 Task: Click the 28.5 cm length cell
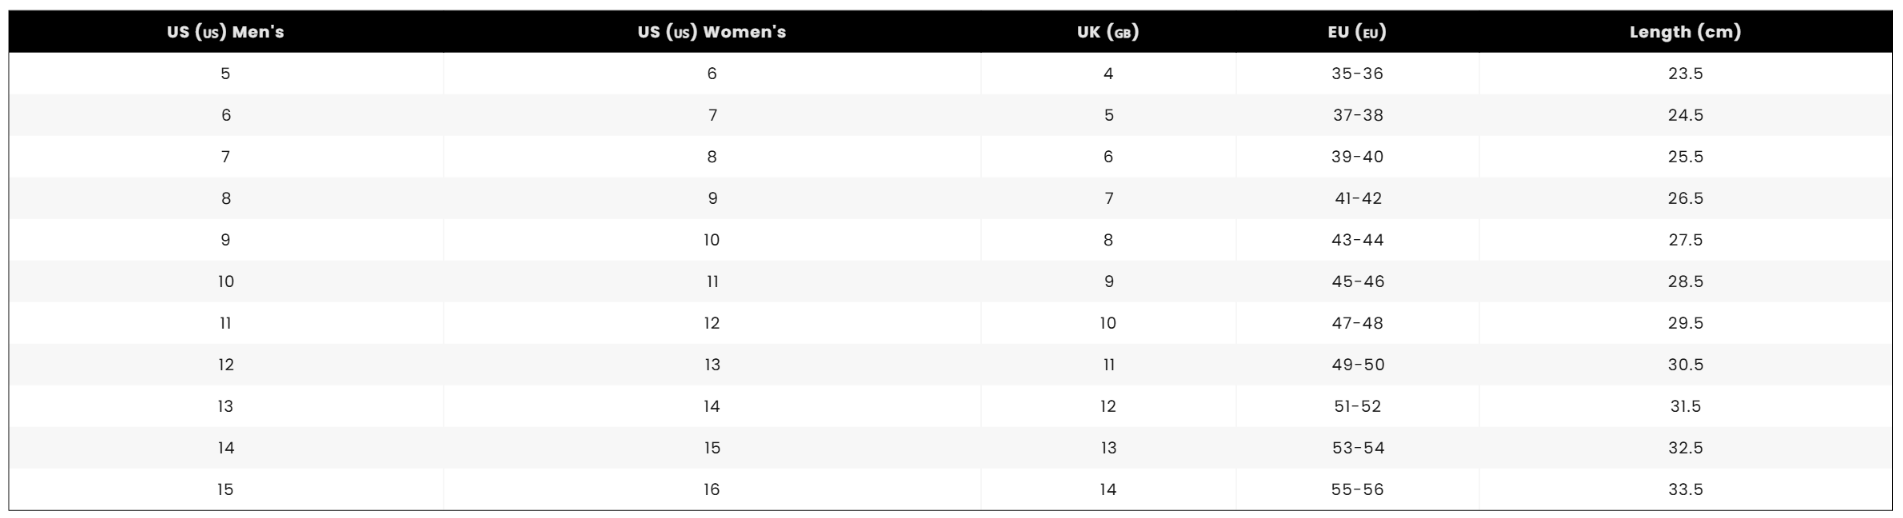coord(1685,282)
